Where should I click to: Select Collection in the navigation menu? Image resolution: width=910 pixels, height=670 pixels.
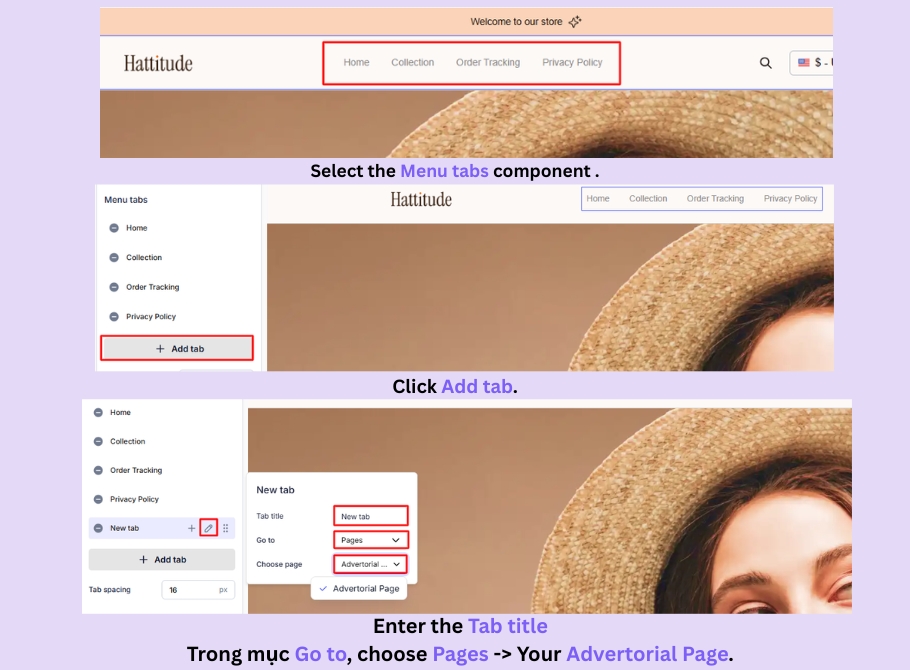[x=413, y=62]
